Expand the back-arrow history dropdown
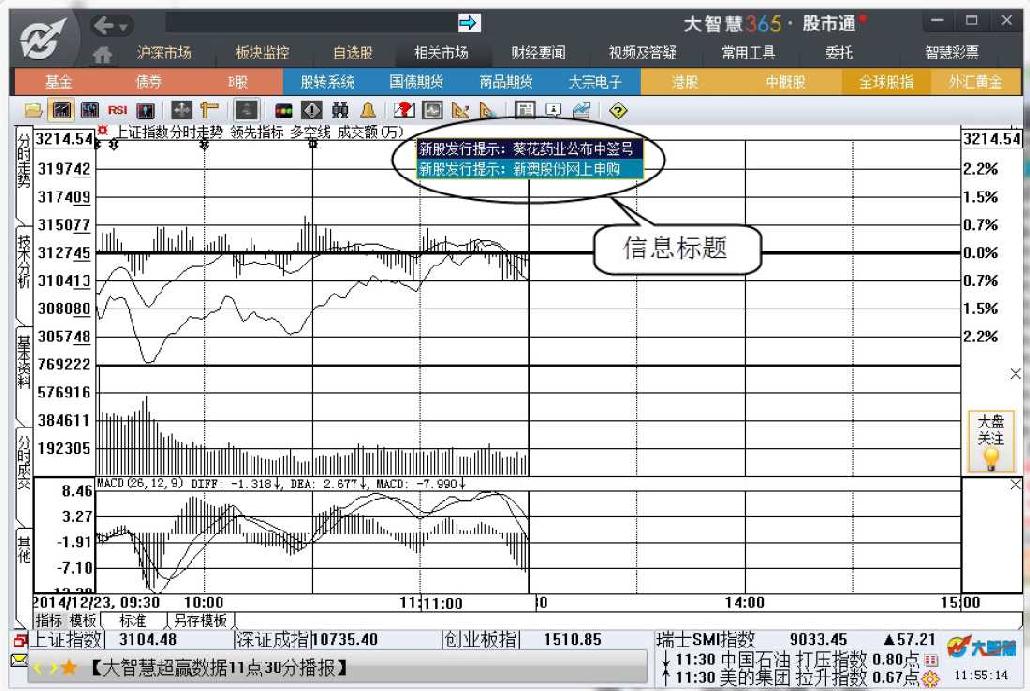Viewport: 1030px width, 691px height. point(123,27)
